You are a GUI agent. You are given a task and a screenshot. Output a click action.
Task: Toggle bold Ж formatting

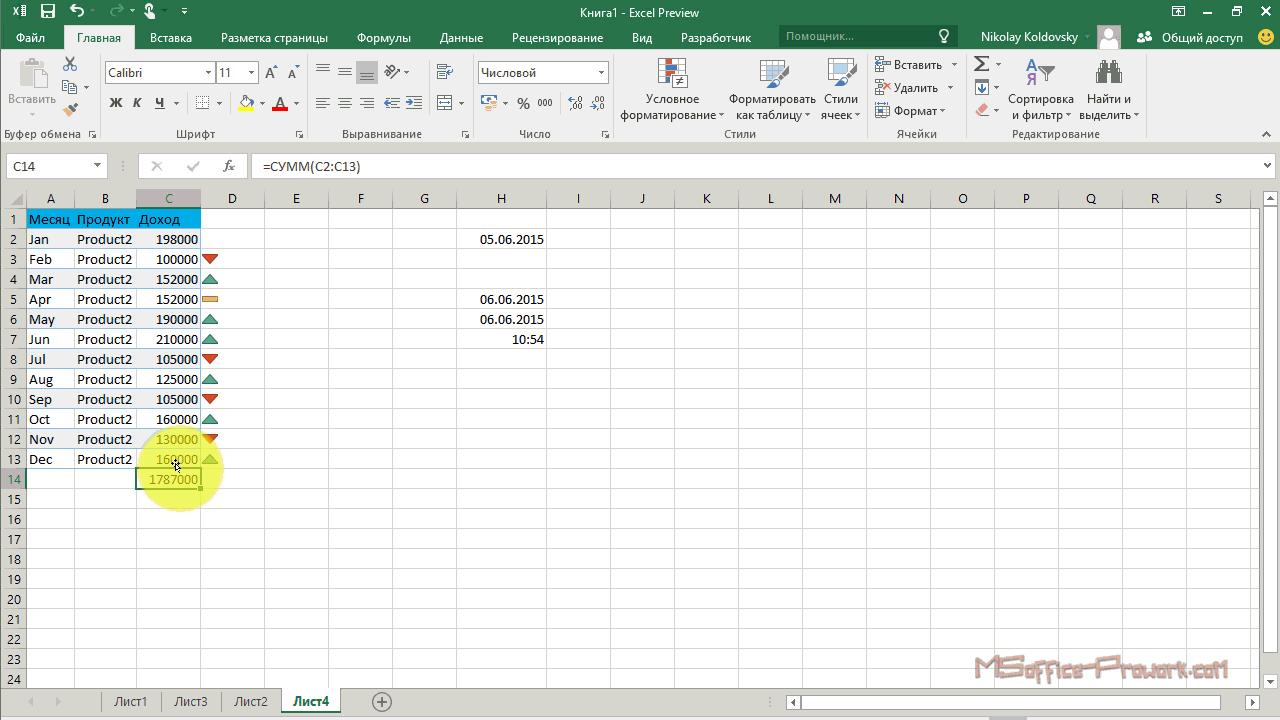point(115,103)
